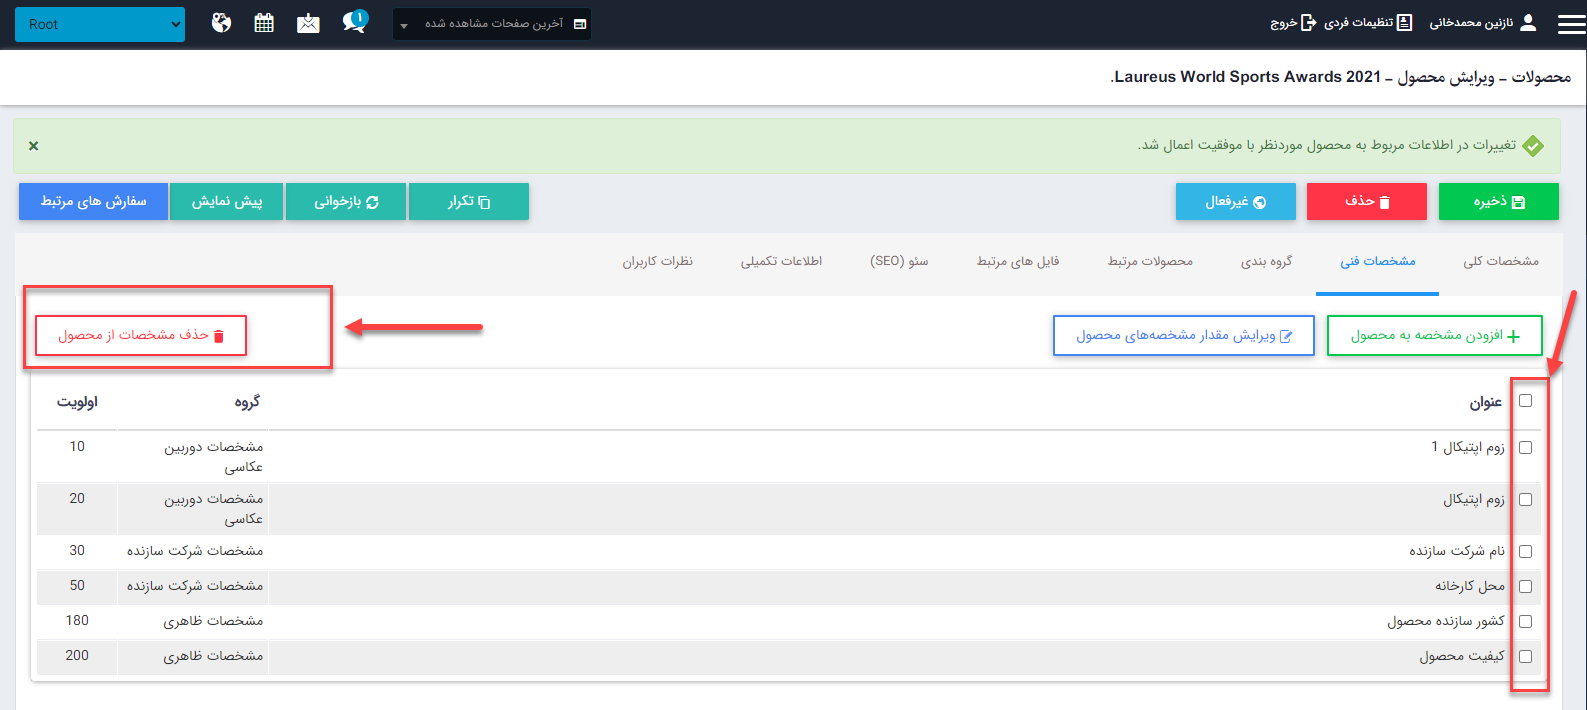
Task: Check the box for کیفیت محصول
Action: click(1525, 656)
